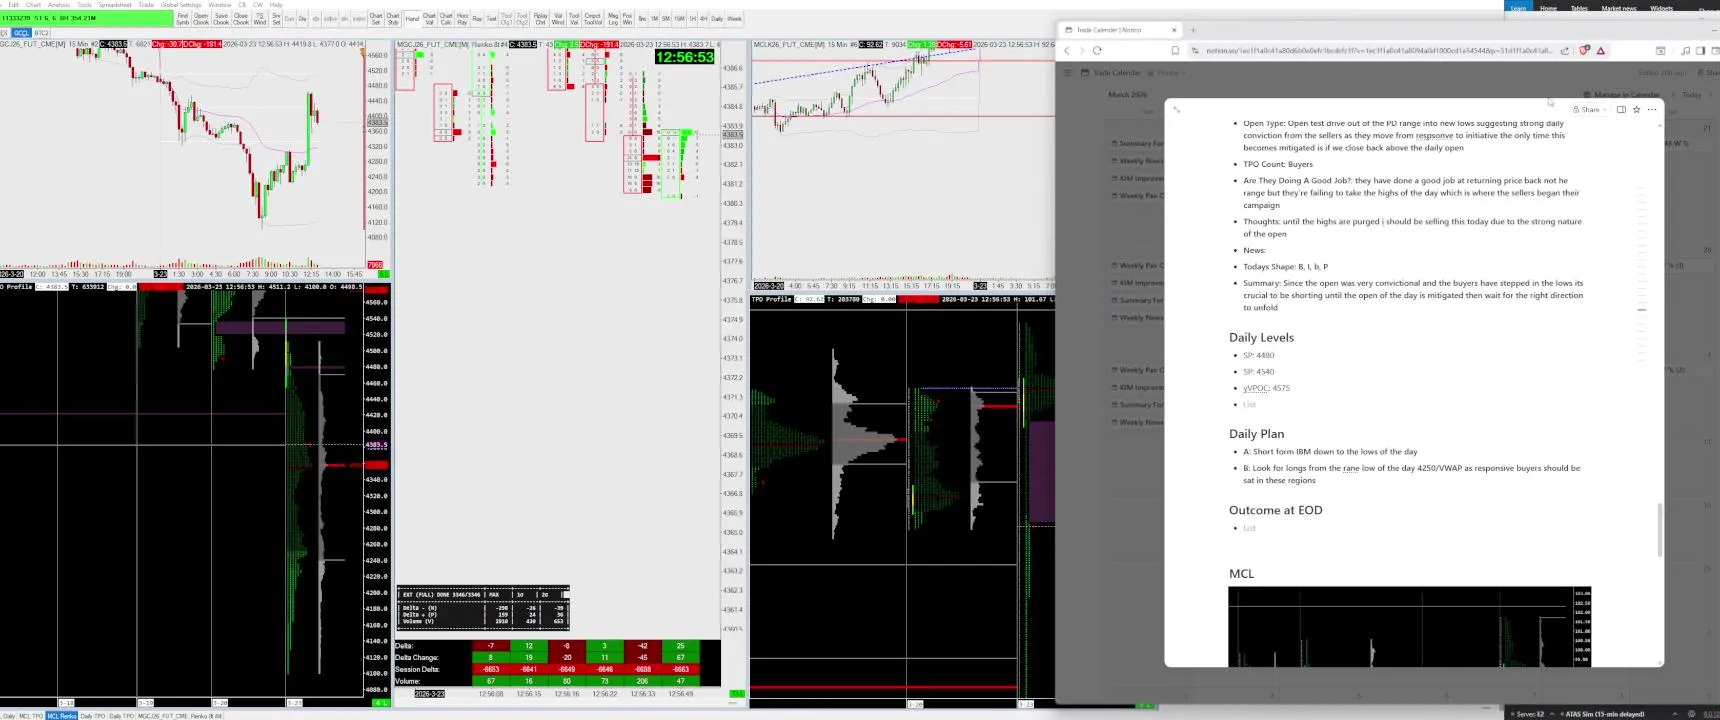Bookmark the page in the browser toolbar
The height and width of the screenshot is (720, 1720).
[x=1175, y=50]
